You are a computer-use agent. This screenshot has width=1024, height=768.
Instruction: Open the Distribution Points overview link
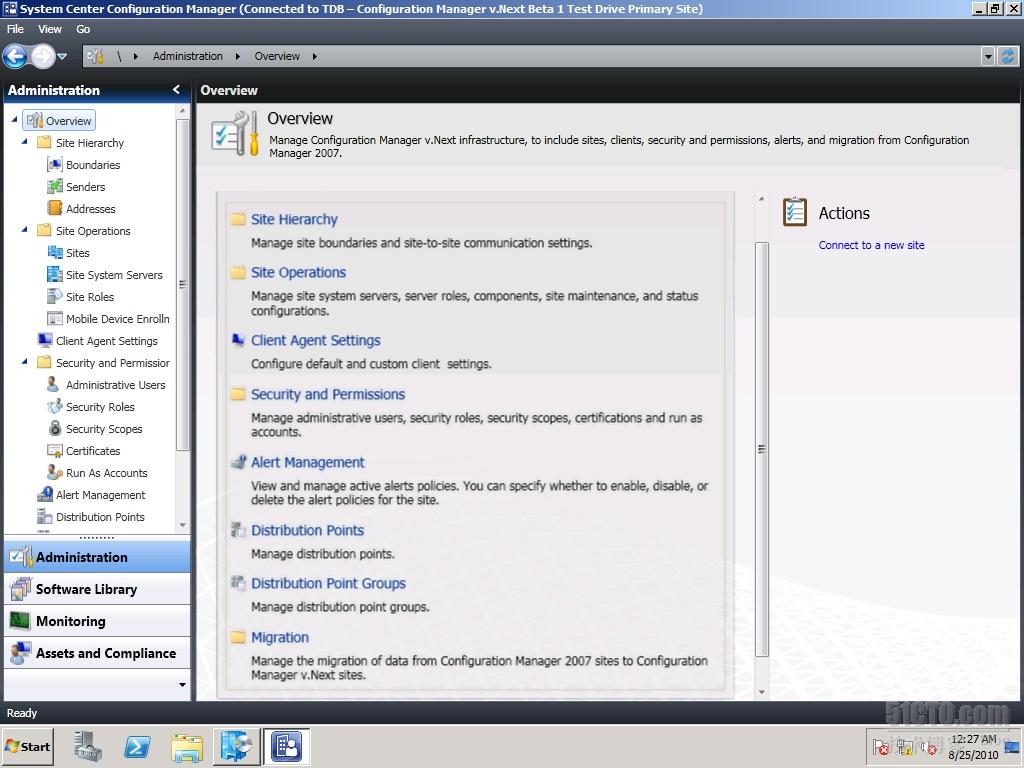pos(308,530)
